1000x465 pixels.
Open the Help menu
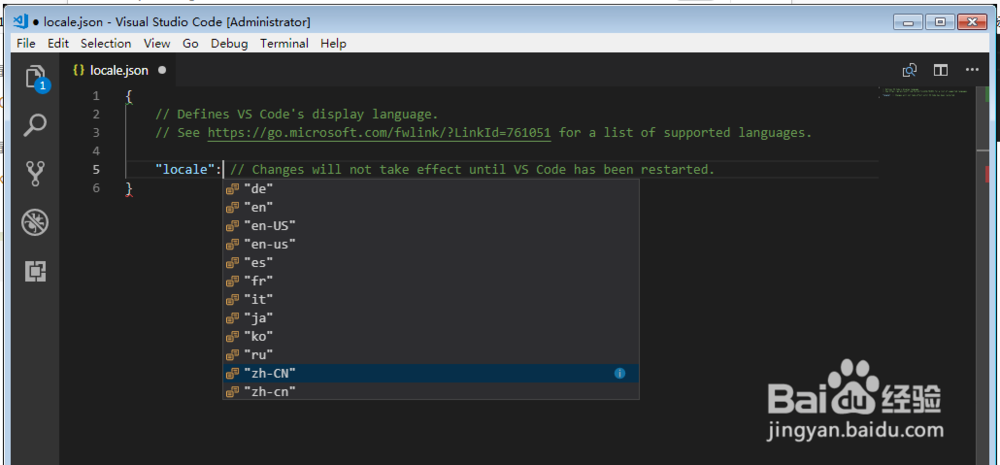pos(334,43)
